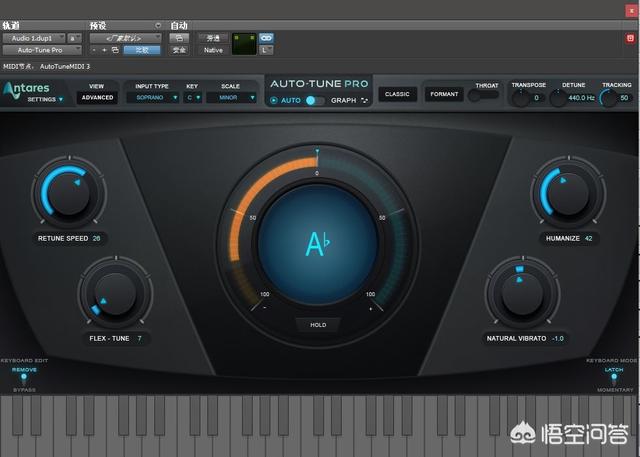
Task: Switch view with the ADVANCED button
Action: [x=97, y=98]
